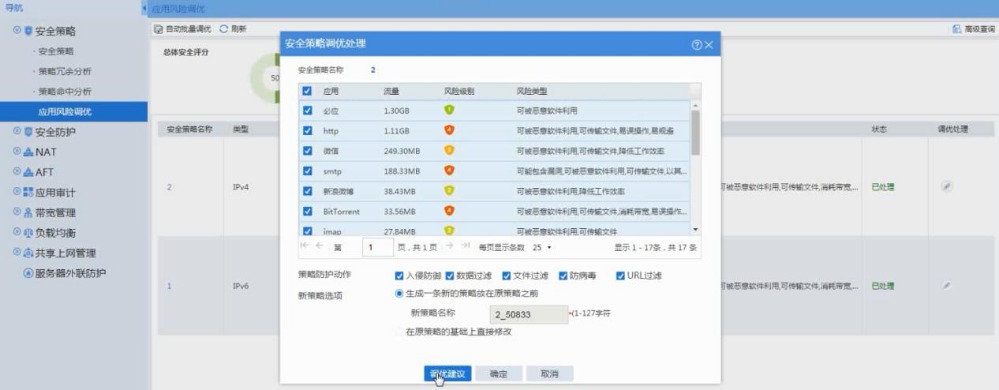Disable the 文件过滤 checkbox

pos(507,276)
